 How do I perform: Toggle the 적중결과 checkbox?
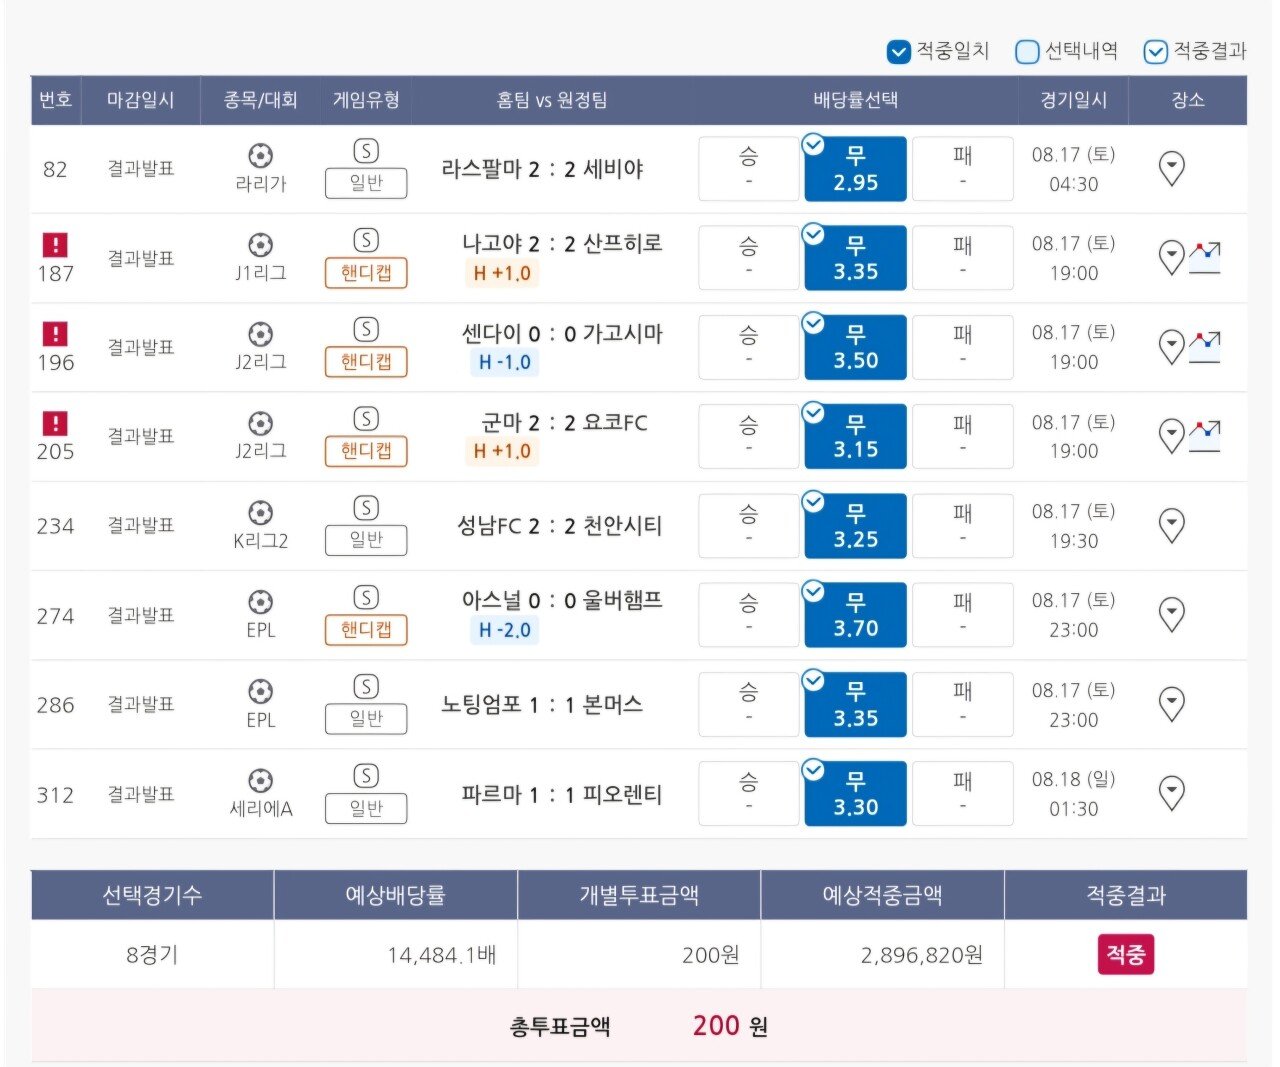click(x=1155, y=51)
